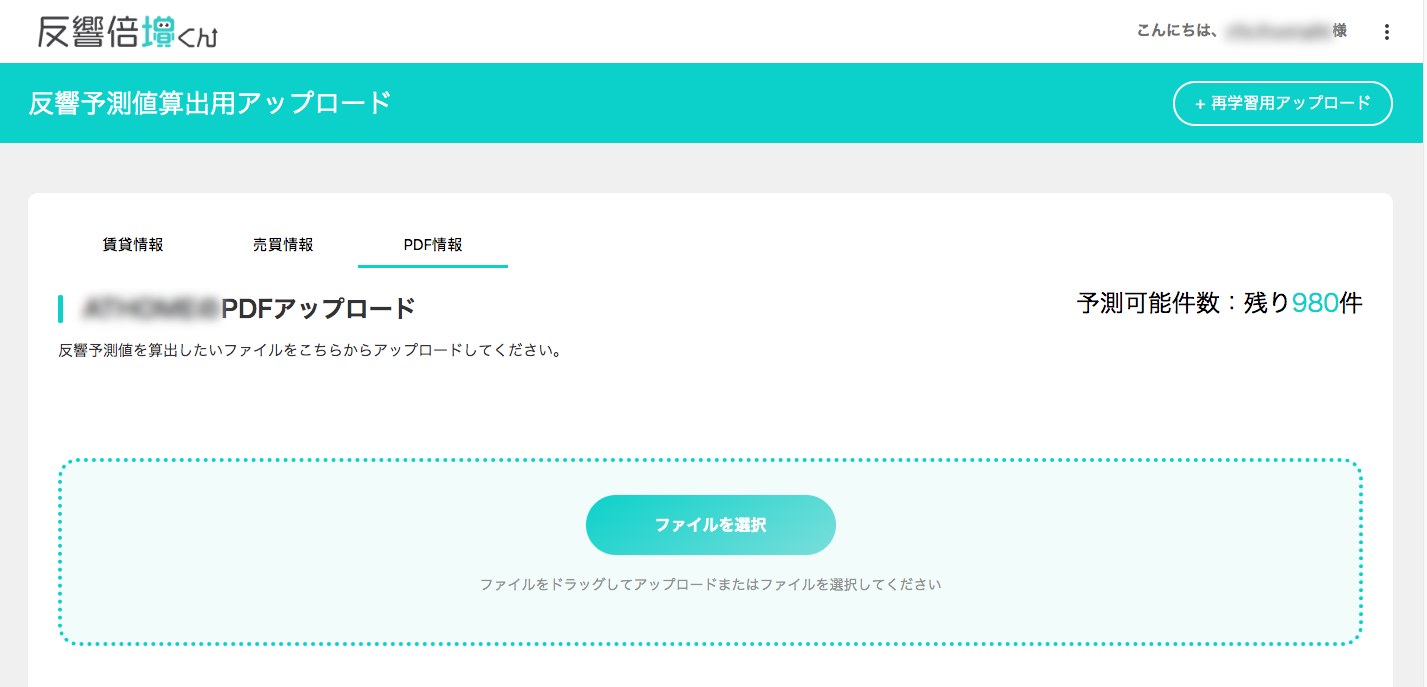This screenshot has width=1427, height=687.
Task: Click the drag-and-drop hint text
Action: point(711,584)
